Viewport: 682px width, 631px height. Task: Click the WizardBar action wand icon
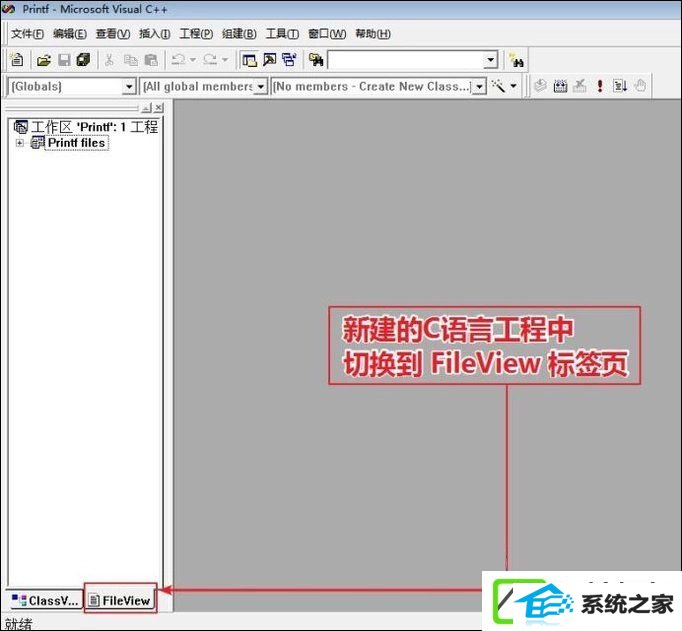point(498,86)
